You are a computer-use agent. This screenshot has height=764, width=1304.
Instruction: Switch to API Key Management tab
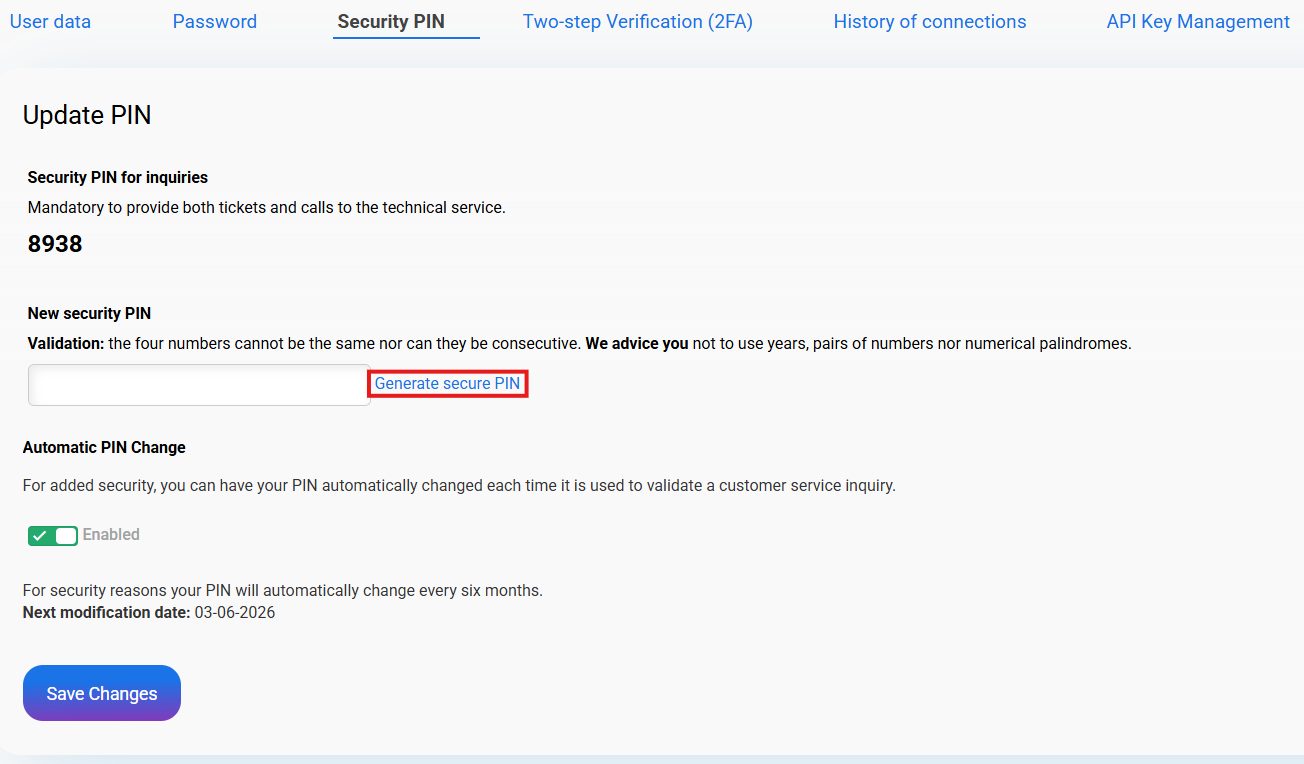click(1197, 21)
